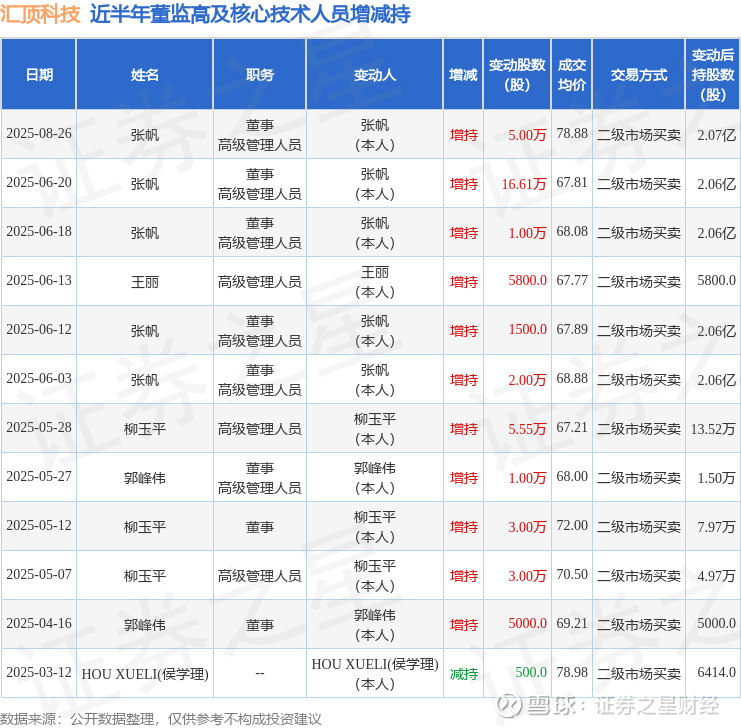Select the 6414.0 holdings value
The image size is (741, 728).
pyautogui.click(x=716, y=673)
